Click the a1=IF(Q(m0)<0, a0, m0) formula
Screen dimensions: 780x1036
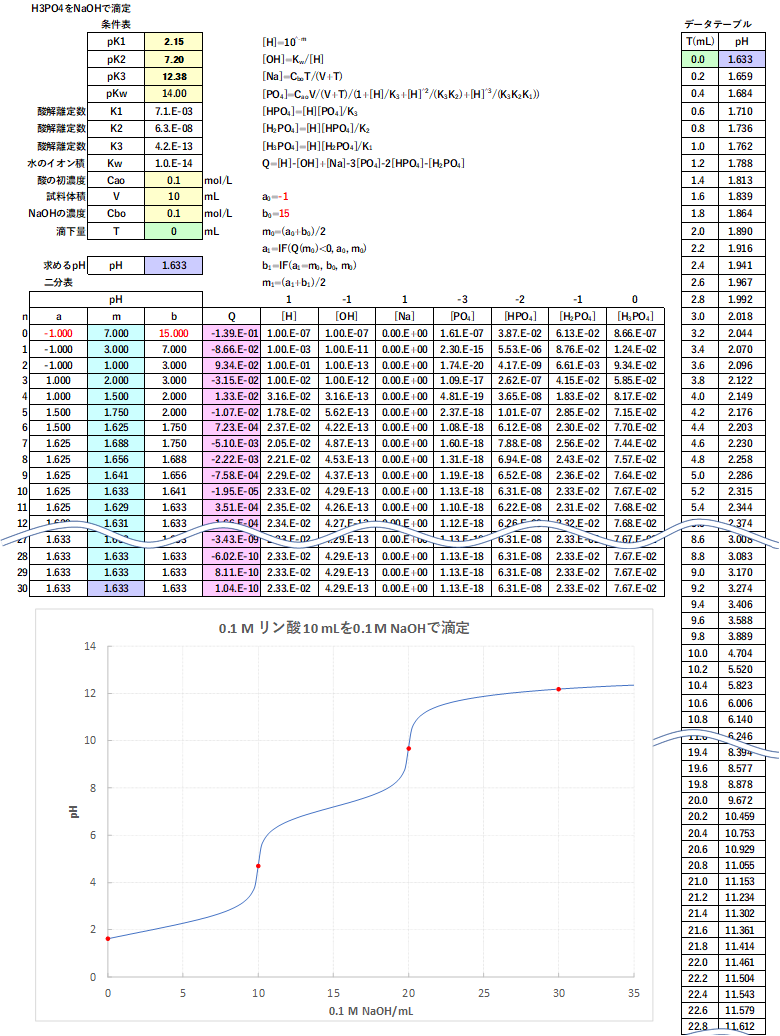pos(314,248)
